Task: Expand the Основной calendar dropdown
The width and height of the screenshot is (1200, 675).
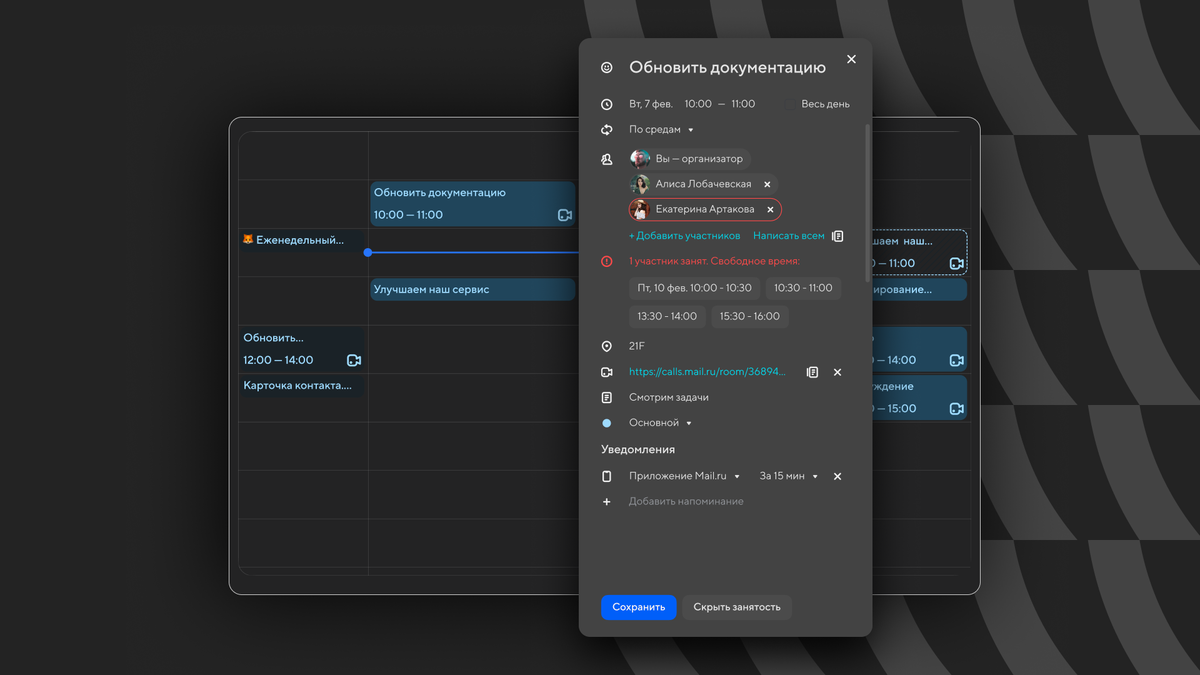Action: pos(661,422)
